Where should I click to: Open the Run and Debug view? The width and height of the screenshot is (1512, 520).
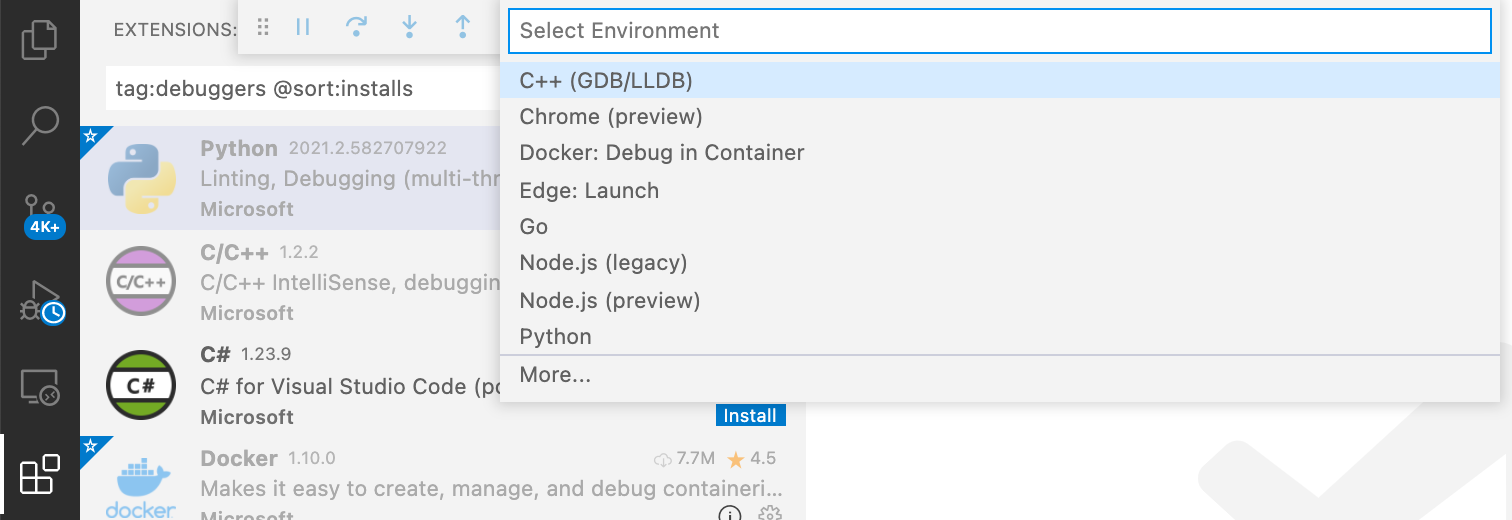point(40,299)
